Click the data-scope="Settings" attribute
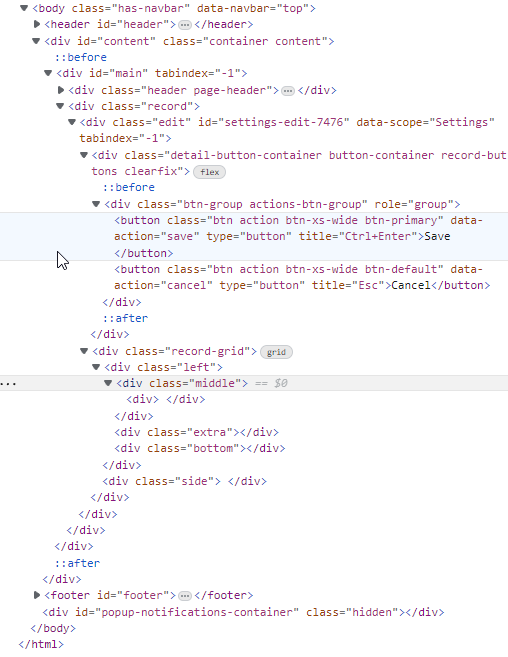 click(x=425, y=122)
